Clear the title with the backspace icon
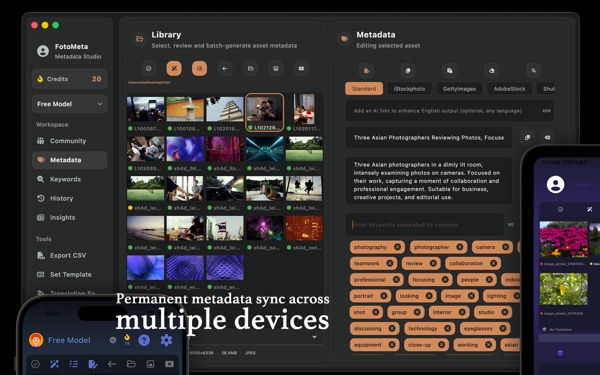 click(x=547, y=137)
